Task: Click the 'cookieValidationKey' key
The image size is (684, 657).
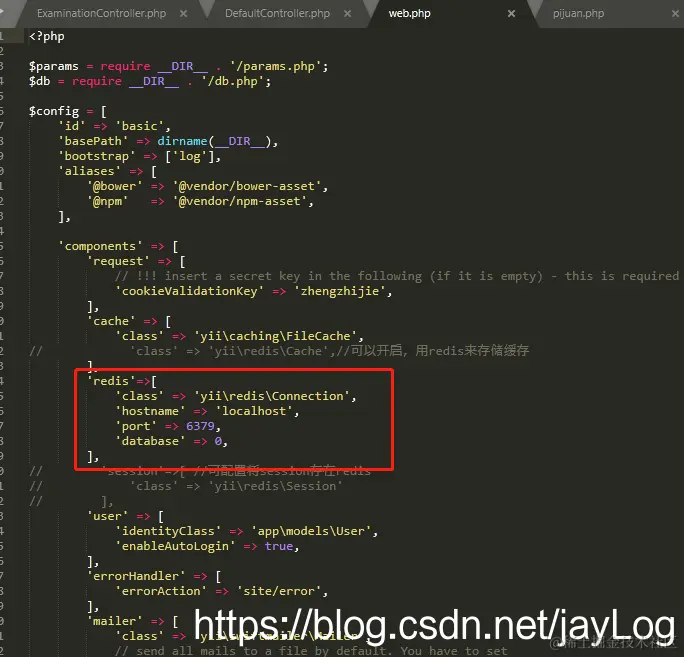Action: 190,291
